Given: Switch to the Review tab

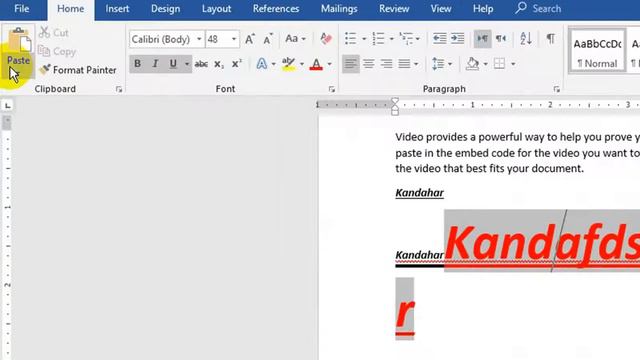Looking at the screenshot, I should coord(394,9).
